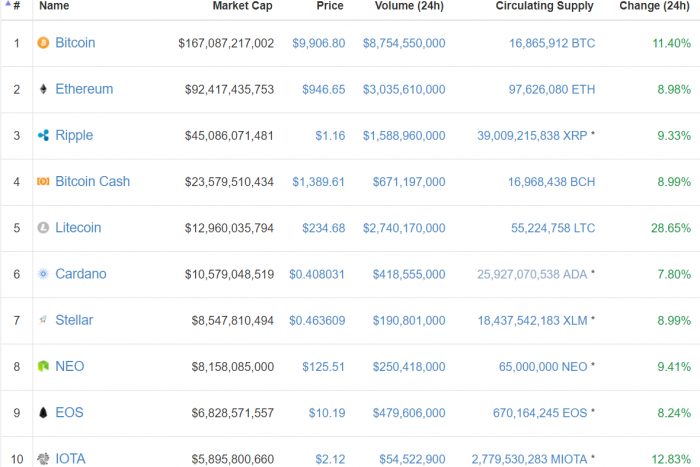Screen dimensions: 700x467
Task: Click Ethereum price $946.65
Action: (x=324, y=89)
